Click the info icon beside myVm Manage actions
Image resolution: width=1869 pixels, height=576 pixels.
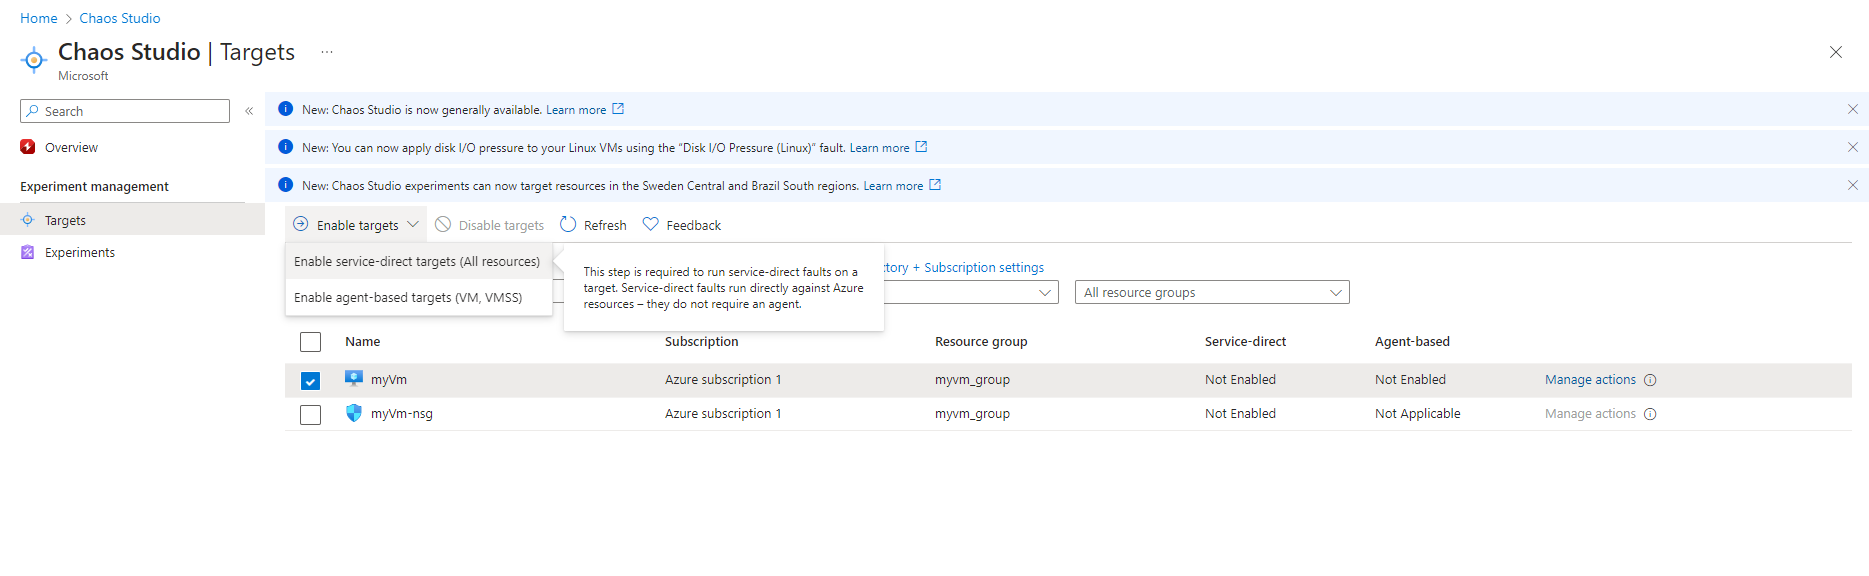[1650, 380]
